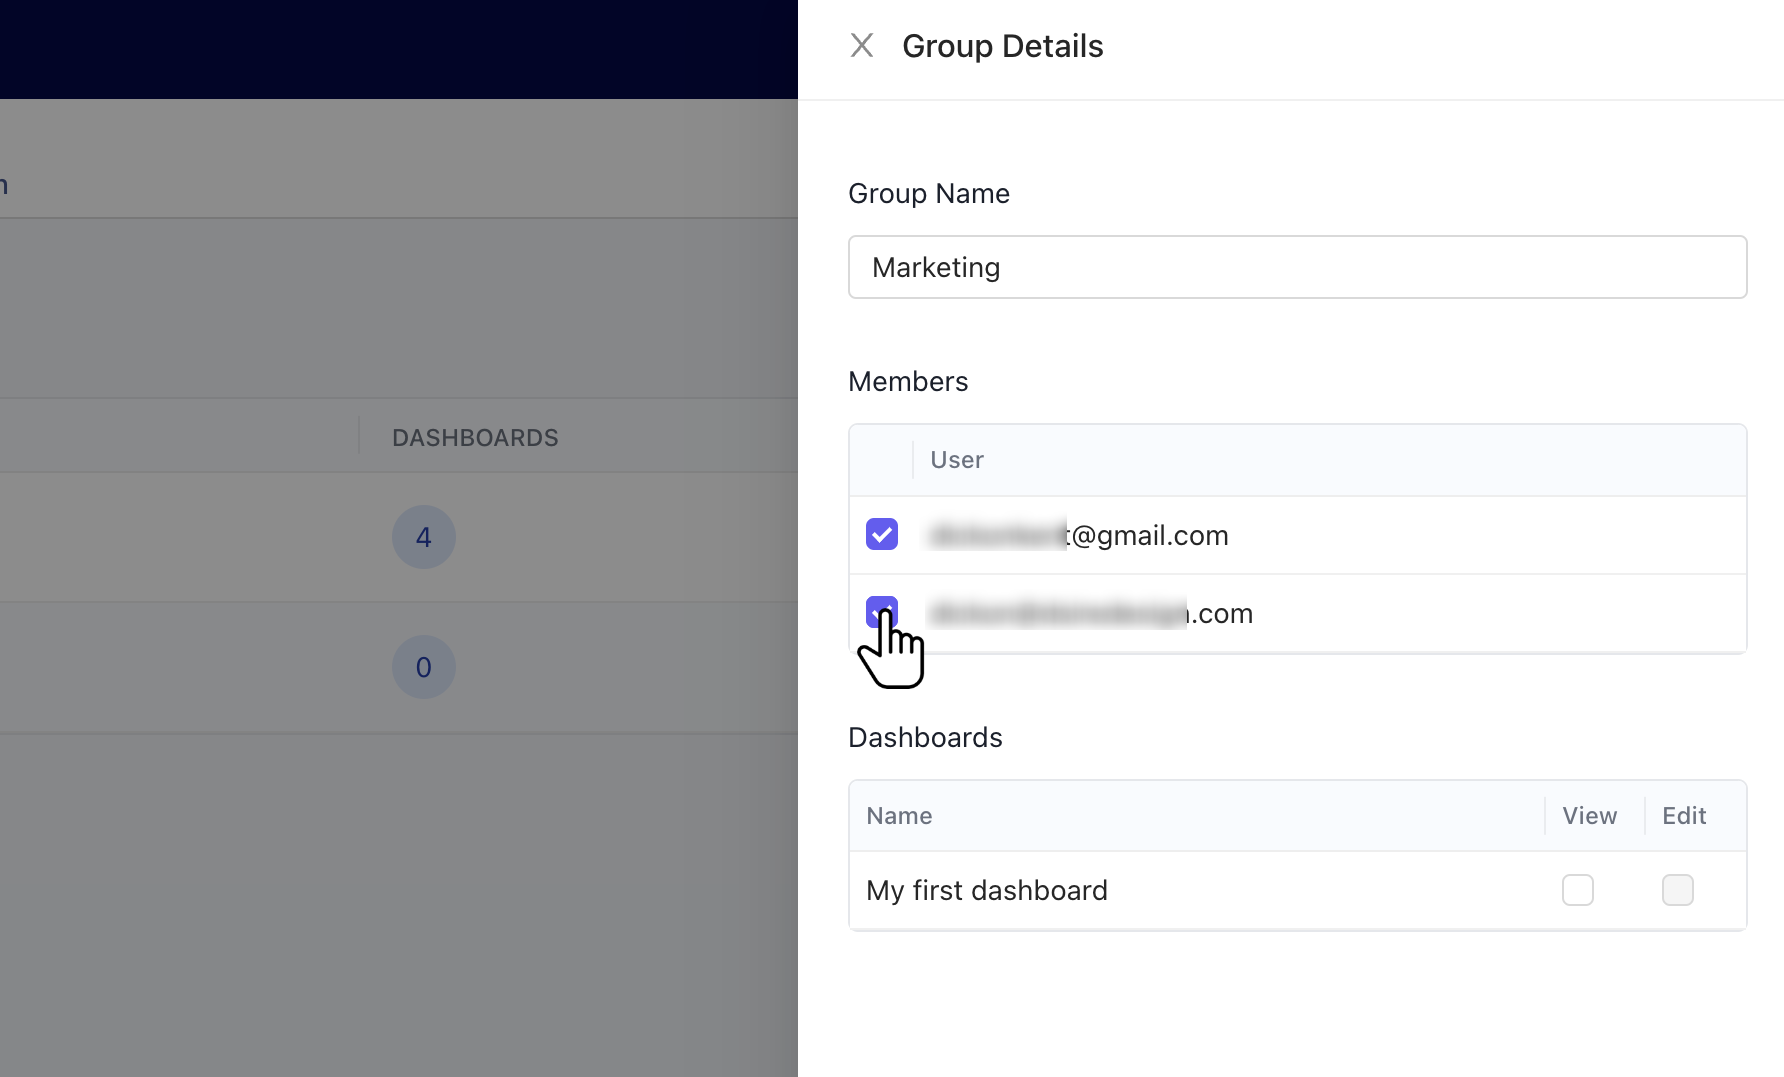Tick the Edit checkbox for My first dashboard
The image size is (1784, 1077).
pyautogui.click(x=1677, y=890)
